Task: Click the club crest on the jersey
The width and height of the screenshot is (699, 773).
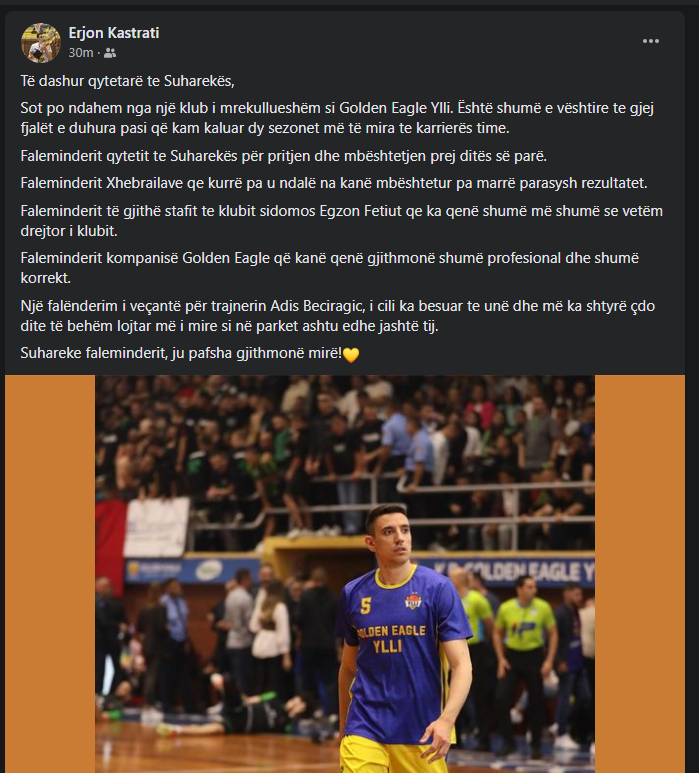Action: click(x=413, y=600)
